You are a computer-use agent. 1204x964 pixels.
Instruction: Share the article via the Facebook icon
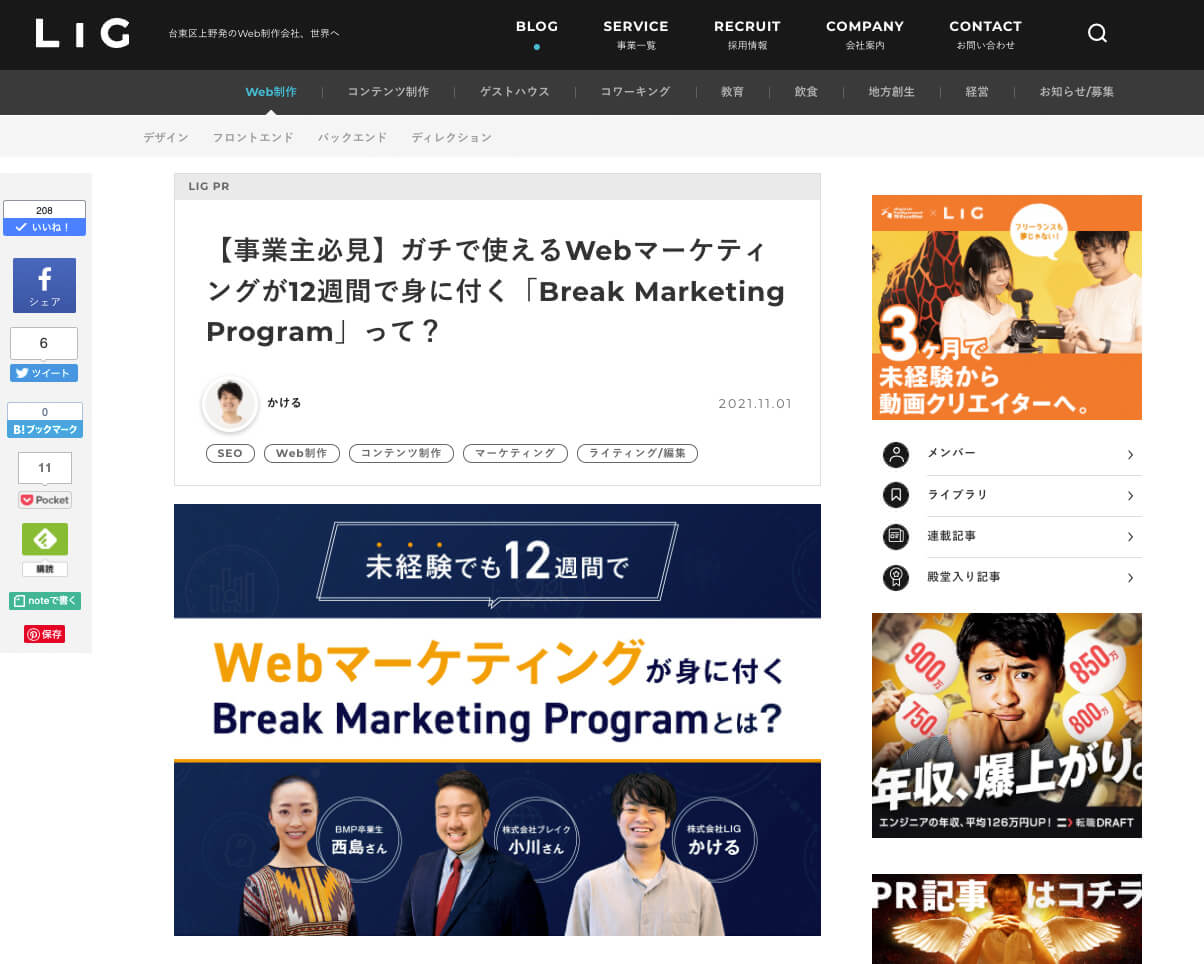point(44,285)
